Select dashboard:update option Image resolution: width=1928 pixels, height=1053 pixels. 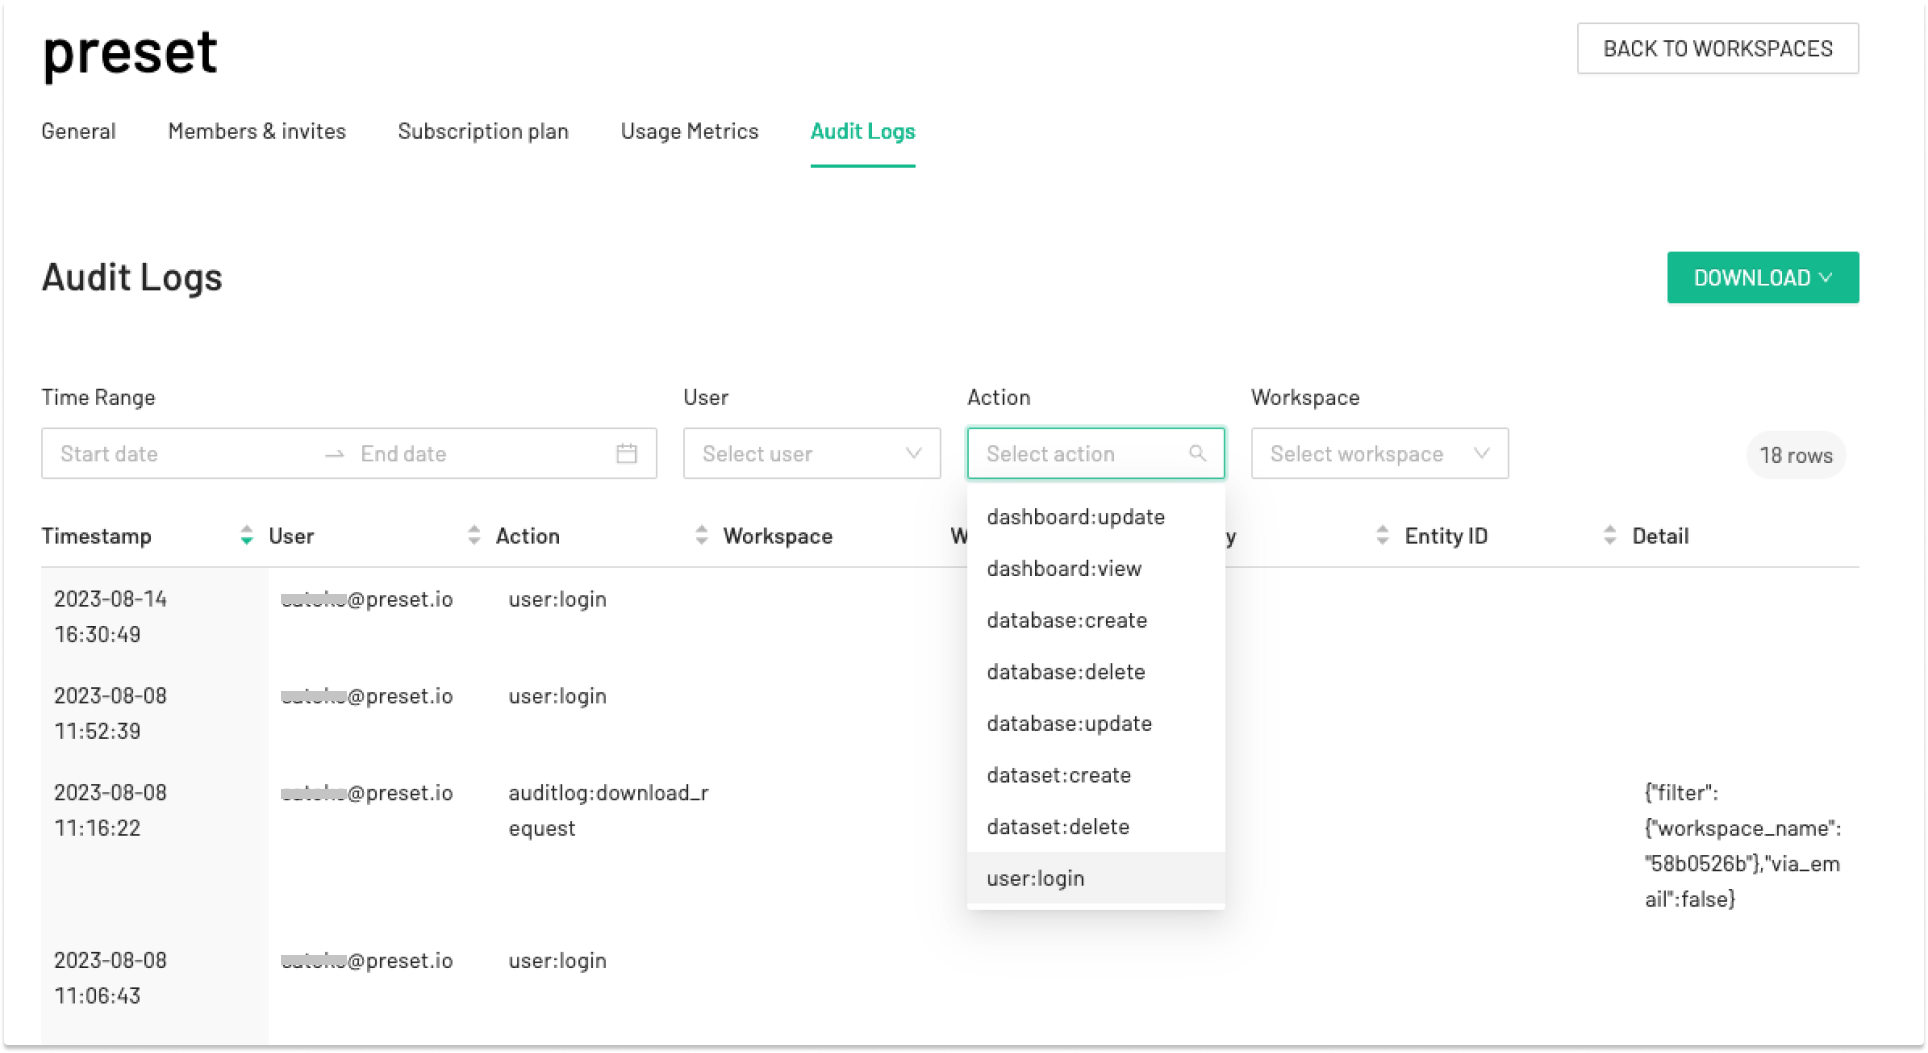click(1075, 517)
